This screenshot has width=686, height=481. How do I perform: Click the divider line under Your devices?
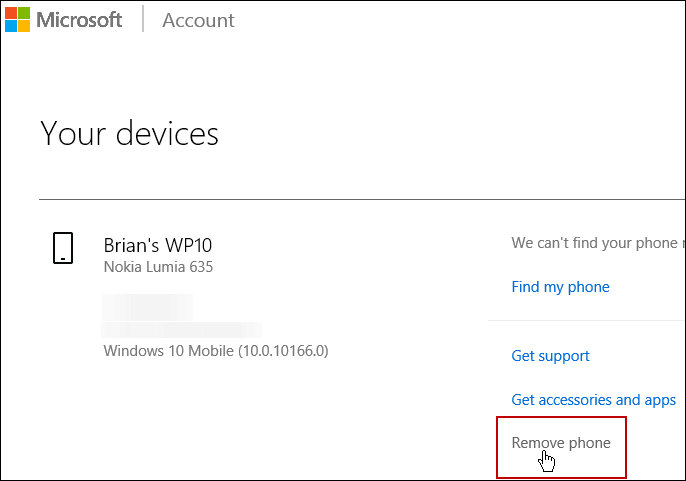362,200
